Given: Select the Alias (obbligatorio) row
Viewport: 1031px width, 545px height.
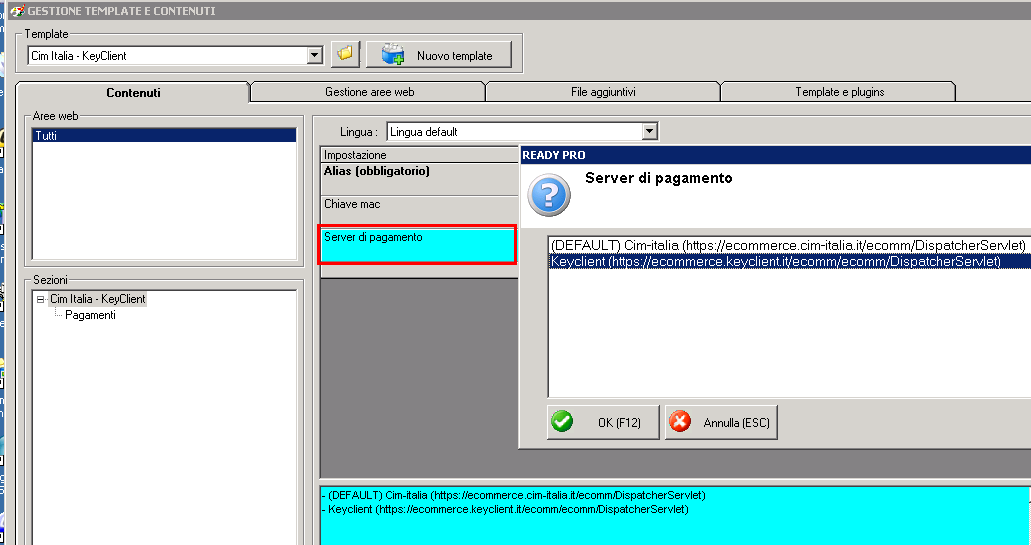Looking at the screenshot, I should click(x=420, y=178).
